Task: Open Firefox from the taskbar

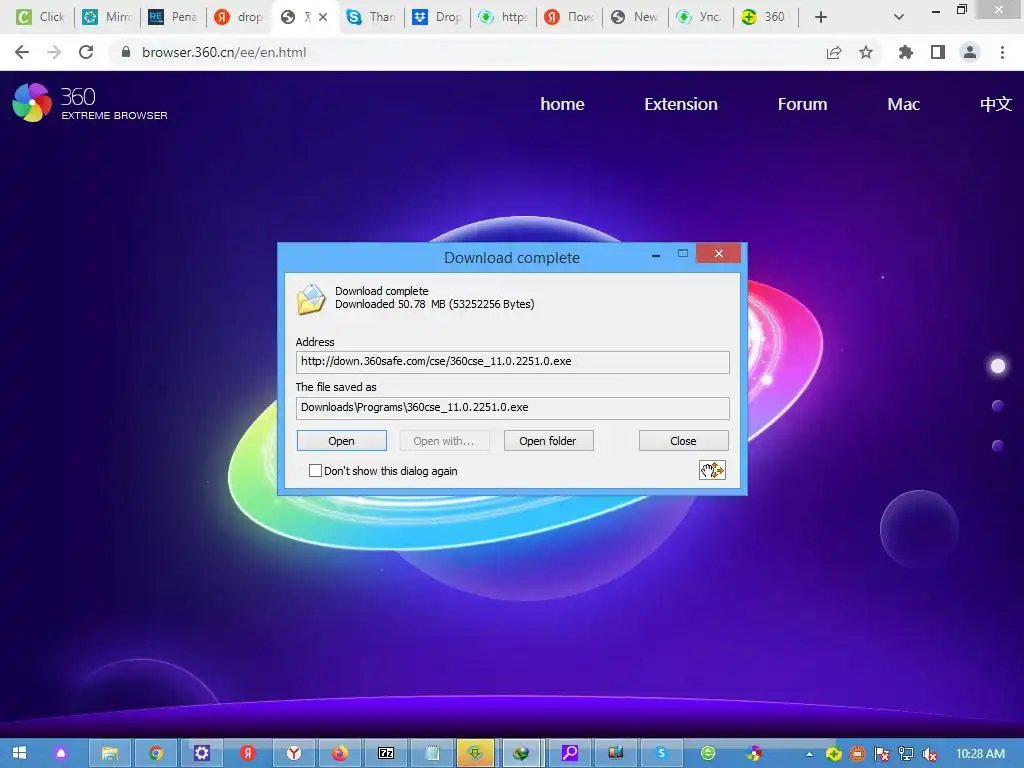Action: [340, 753]
